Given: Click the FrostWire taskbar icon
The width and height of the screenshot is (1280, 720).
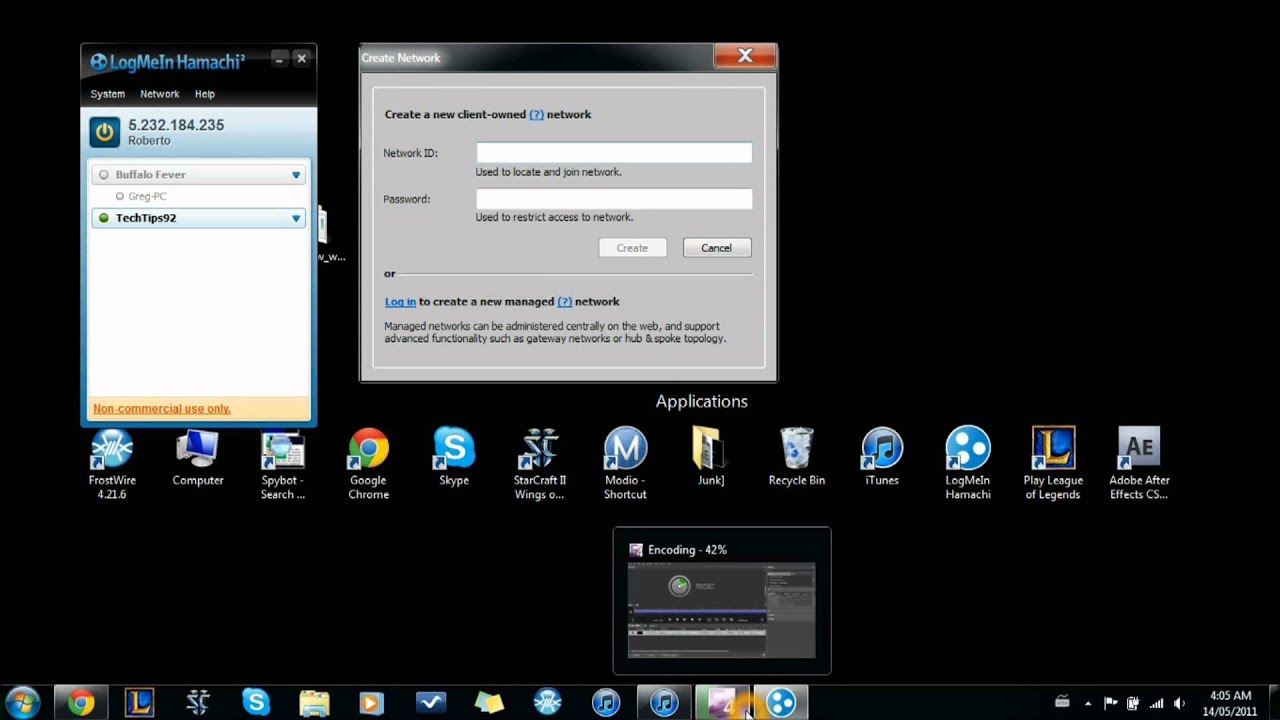Looking at the screenshot, I should tap(547, 703).
